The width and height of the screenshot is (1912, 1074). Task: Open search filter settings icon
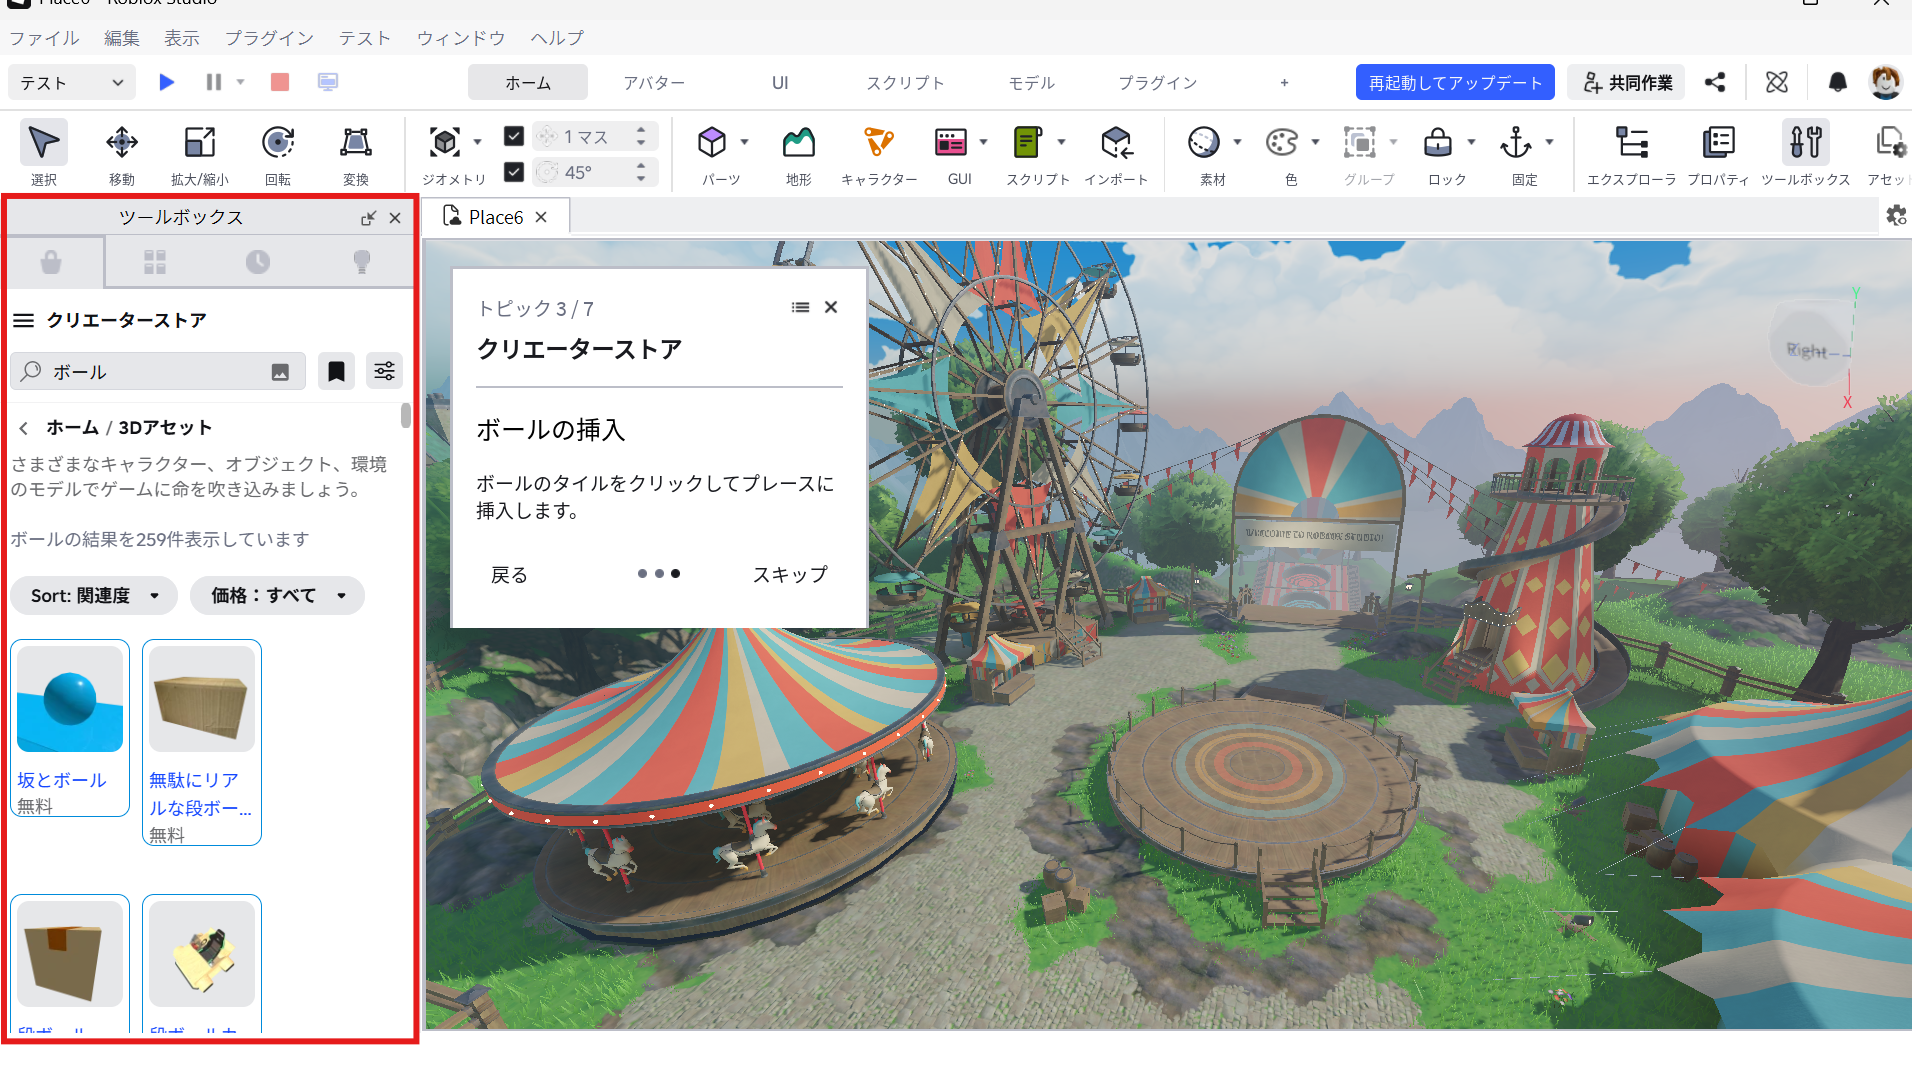(x=384, y=372)
